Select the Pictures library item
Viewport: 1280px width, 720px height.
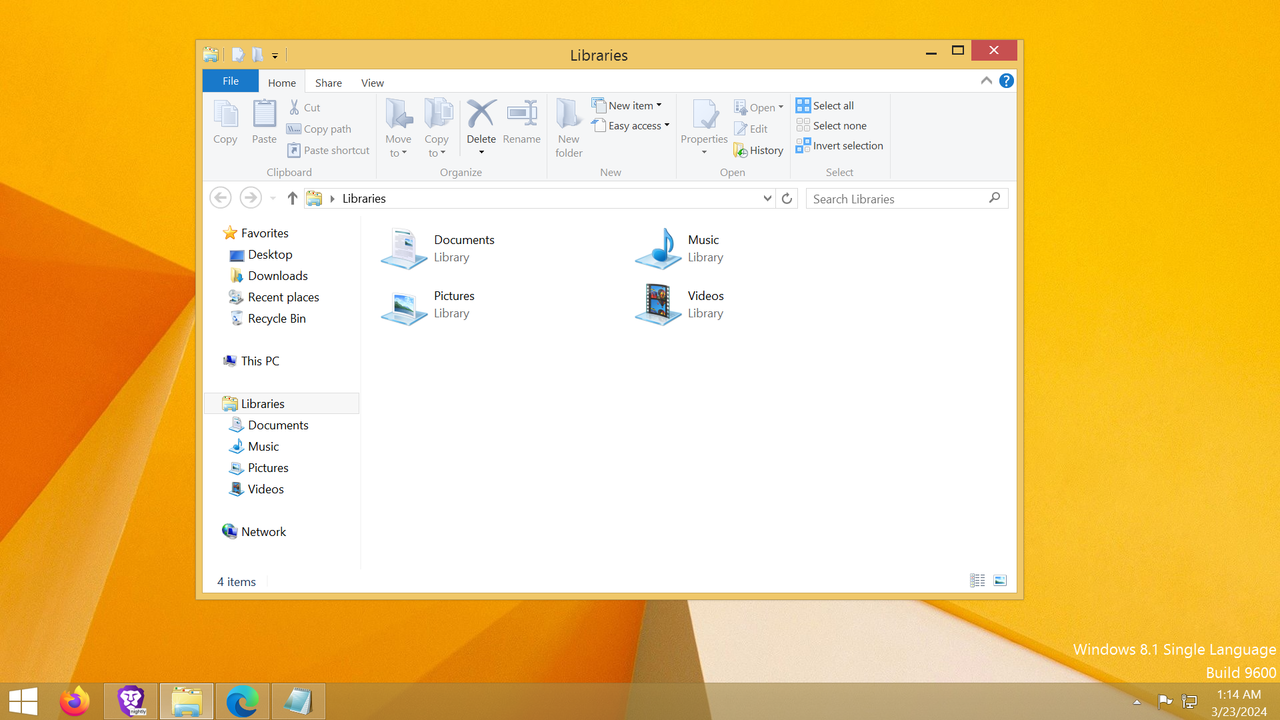click(x=428, y=304)
